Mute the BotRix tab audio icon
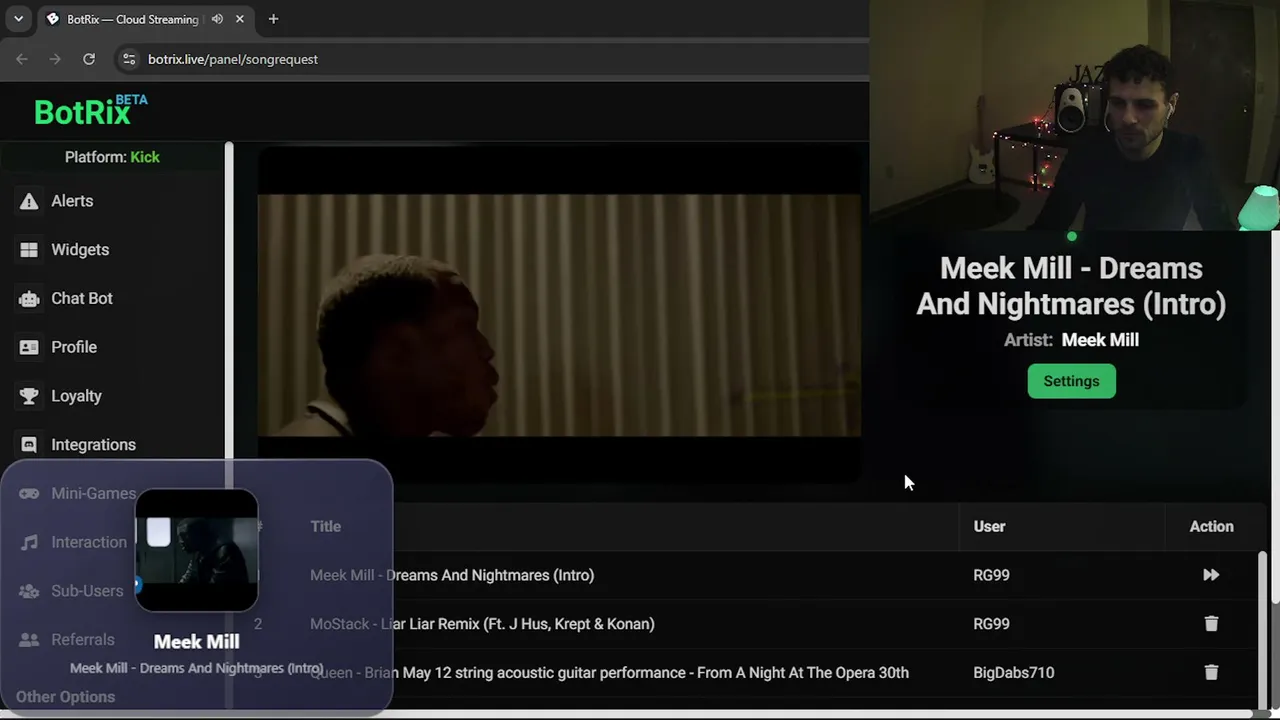 (217, 19)
